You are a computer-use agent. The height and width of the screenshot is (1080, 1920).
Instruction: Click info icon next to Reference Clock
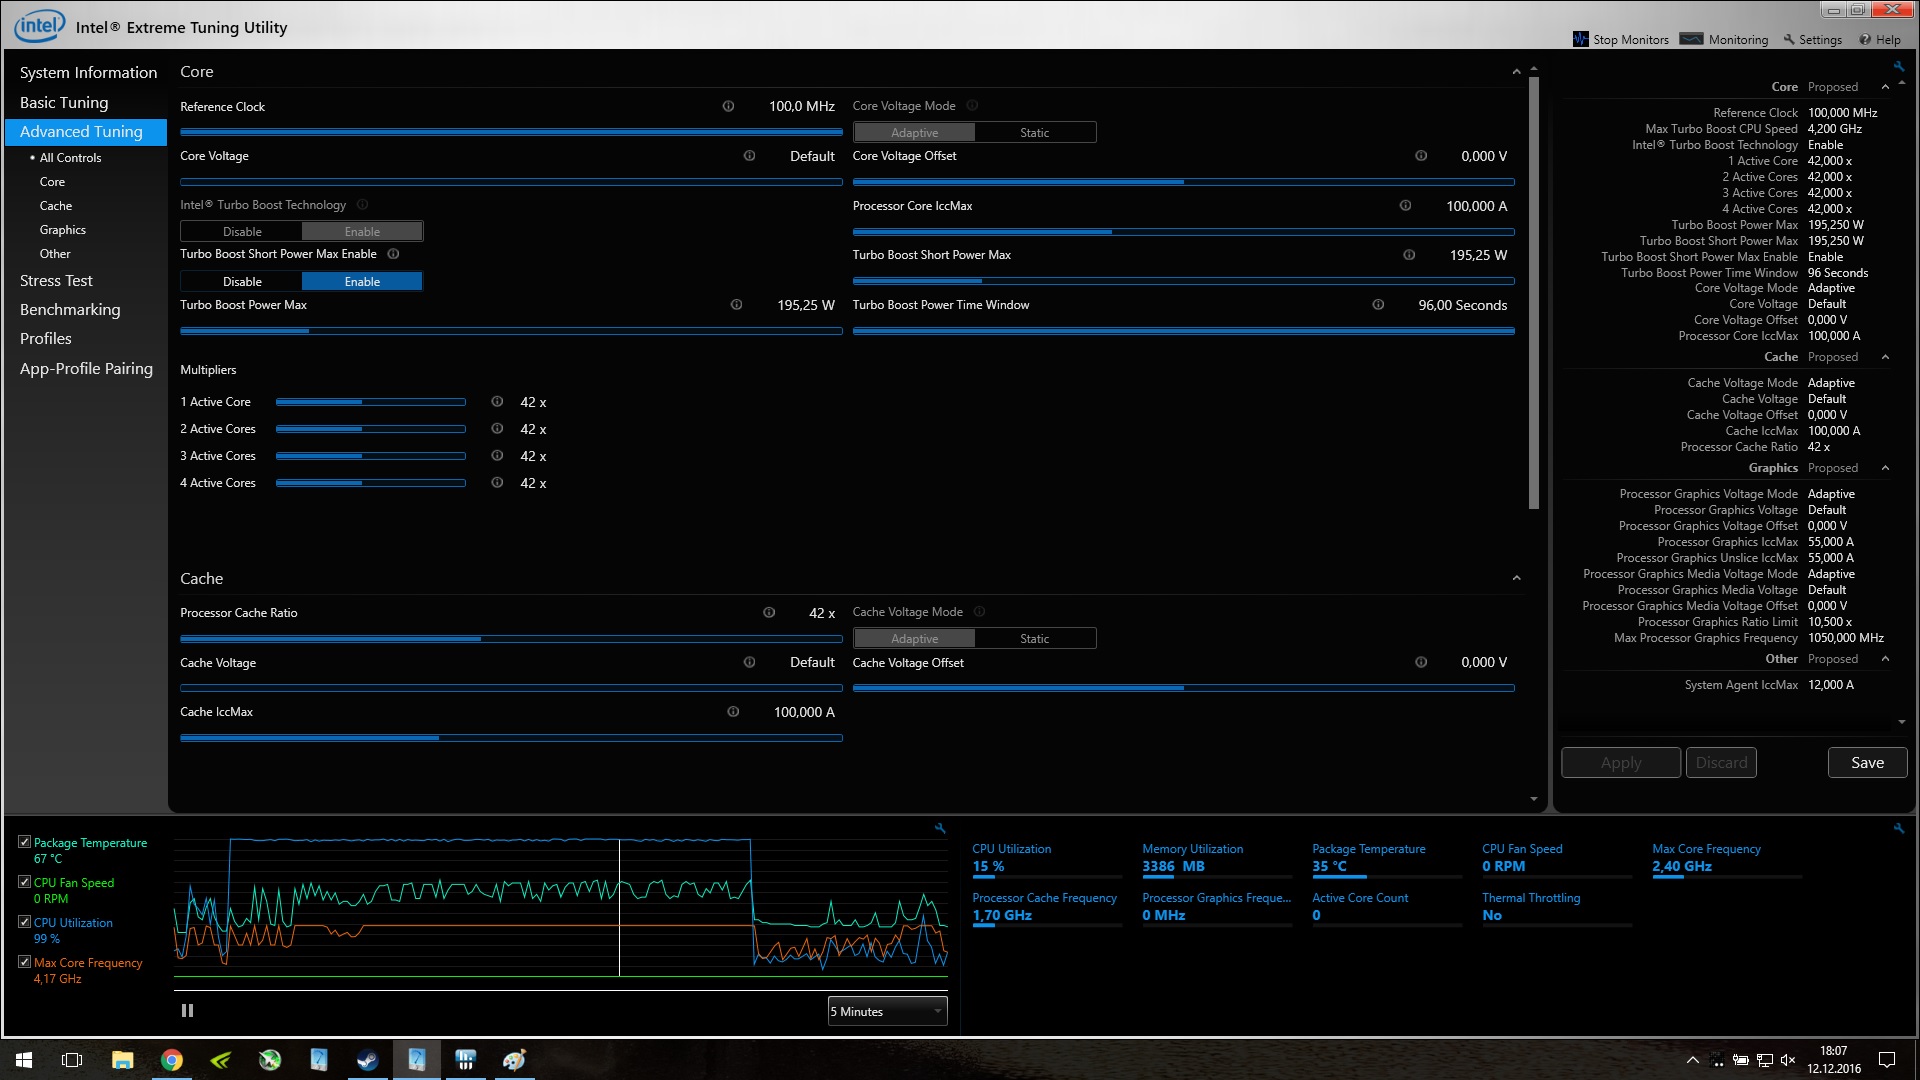728,106
